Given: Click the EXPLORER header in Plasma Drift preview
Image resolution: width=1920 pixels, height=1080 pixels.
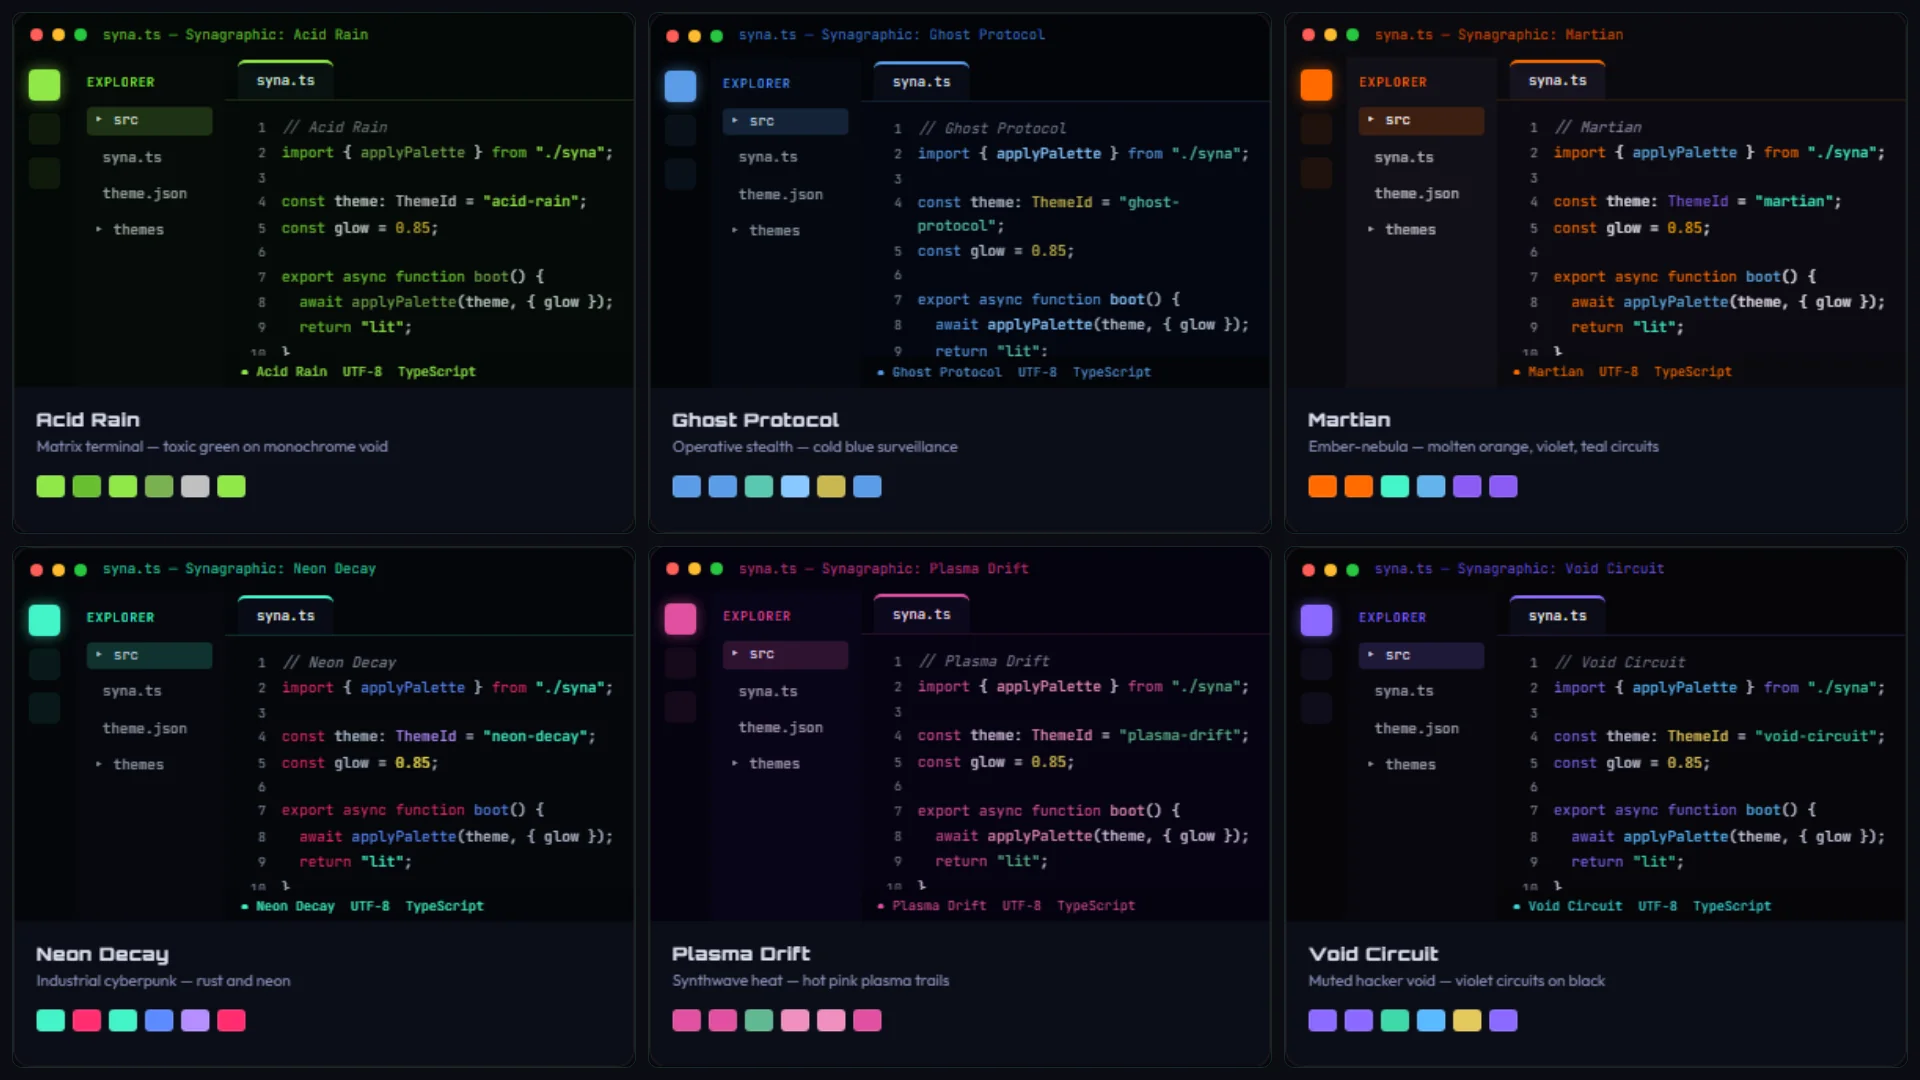Looking at the screenshot, I should [x=756, y=616].
